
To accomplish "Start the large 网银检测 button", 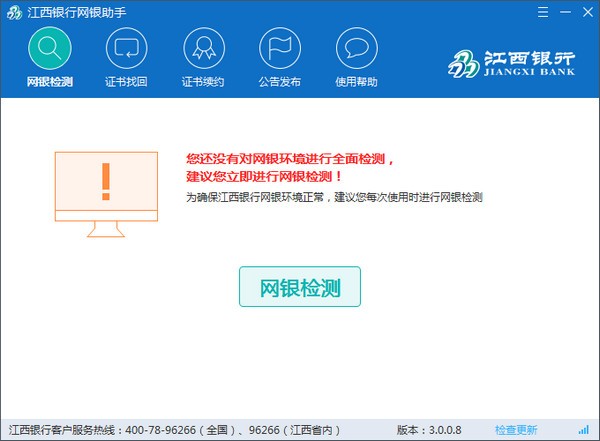I will 300,287.
